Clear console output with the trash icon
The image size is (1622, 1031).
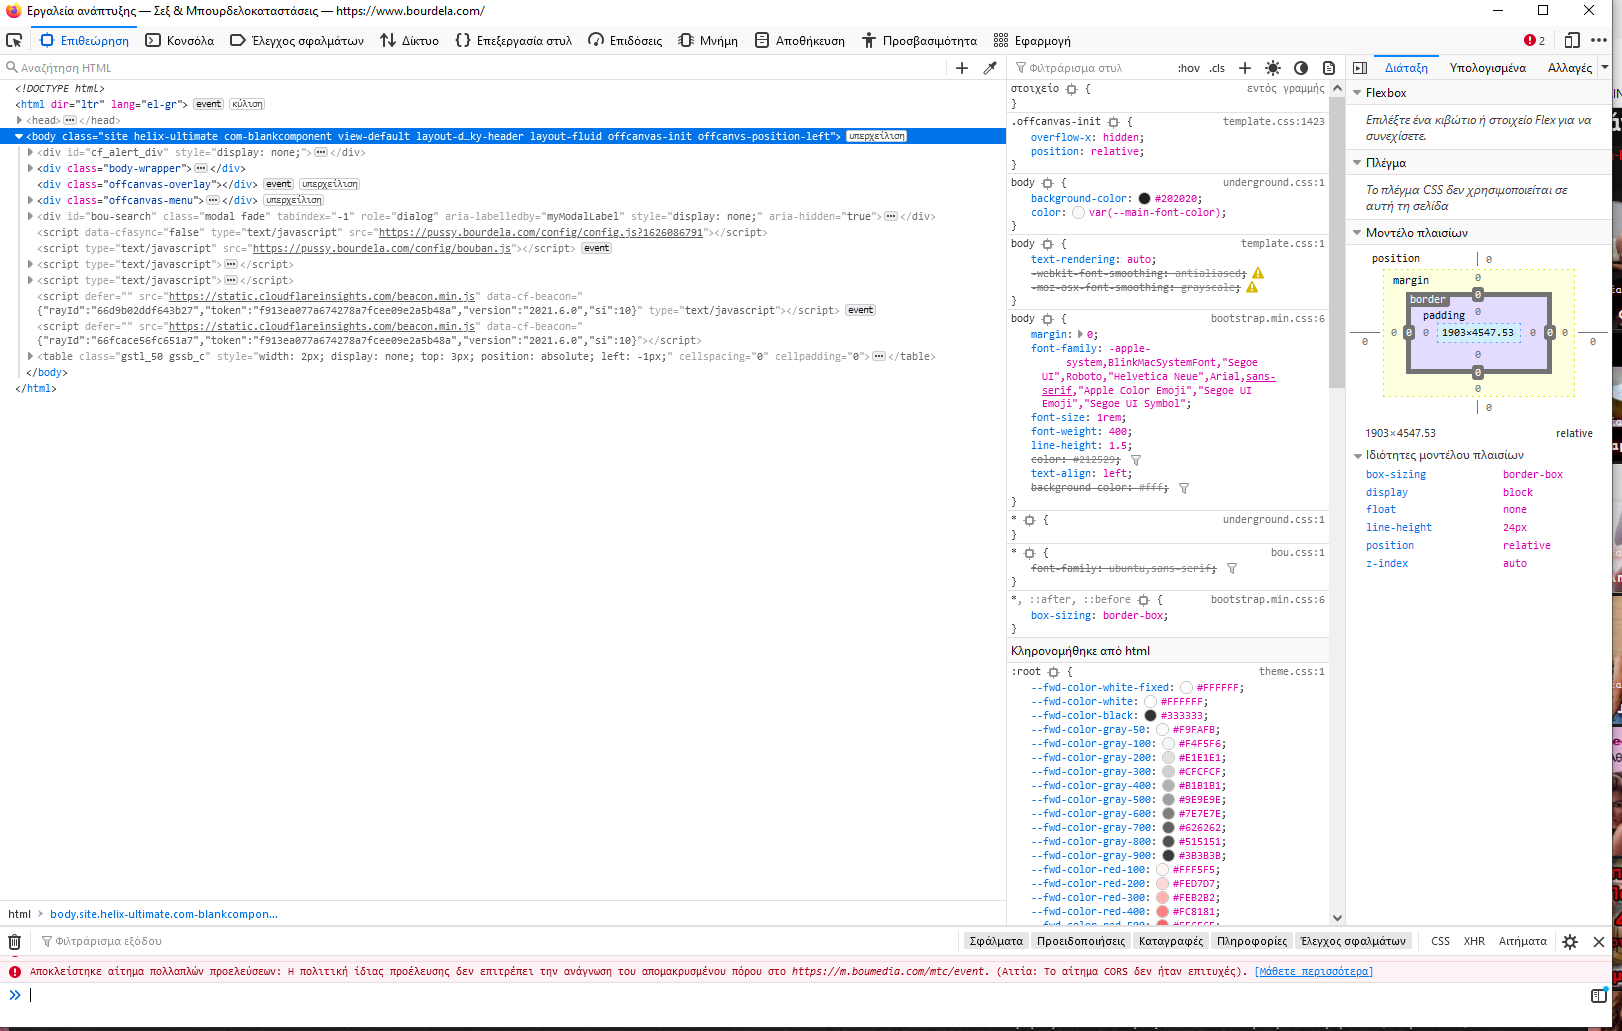[x=15, y=942]
